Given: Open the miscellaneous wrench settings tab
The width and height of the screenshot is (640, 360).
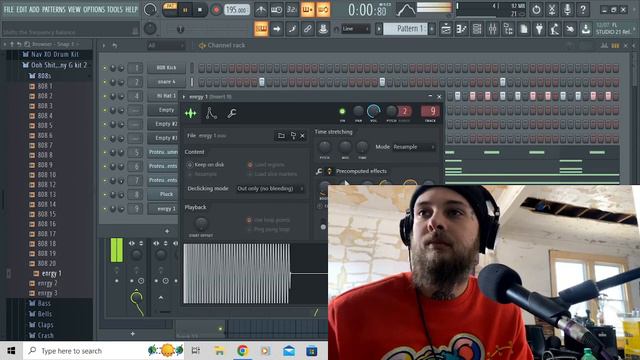Looking at the screenshot, I should coord(232,113).
